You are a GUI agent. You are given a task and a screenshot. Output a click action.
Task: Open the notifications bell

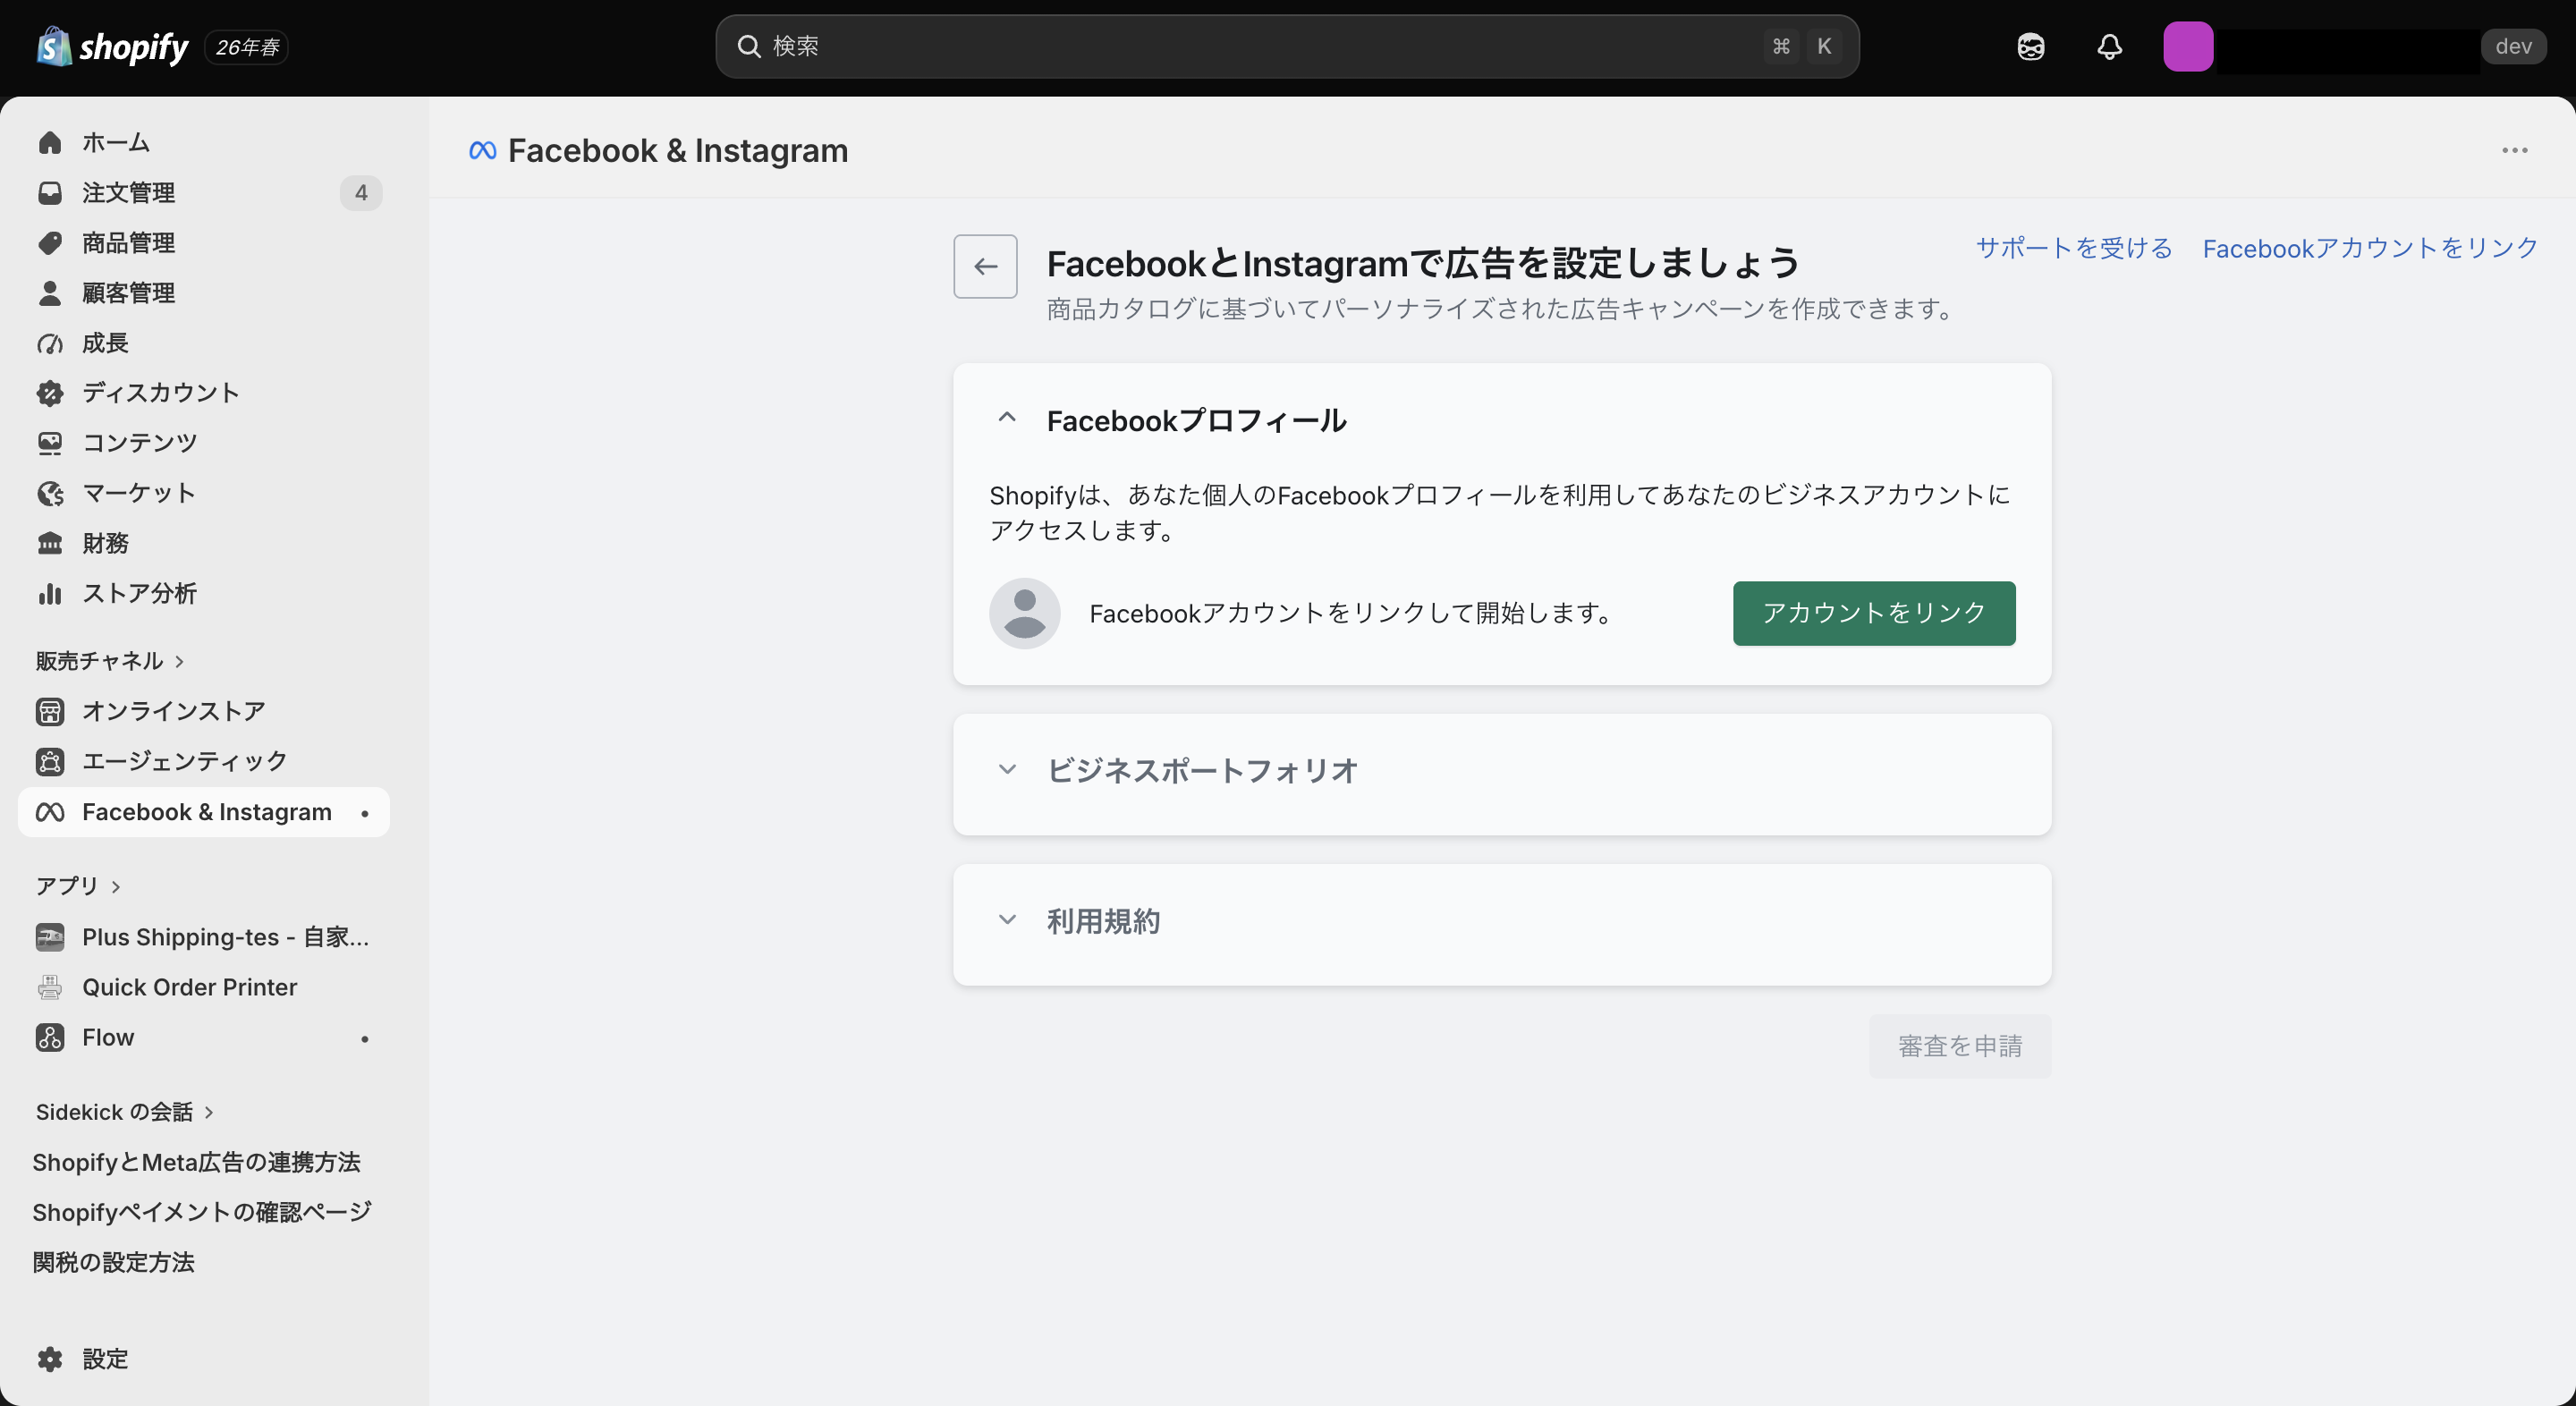point(2109,46)
